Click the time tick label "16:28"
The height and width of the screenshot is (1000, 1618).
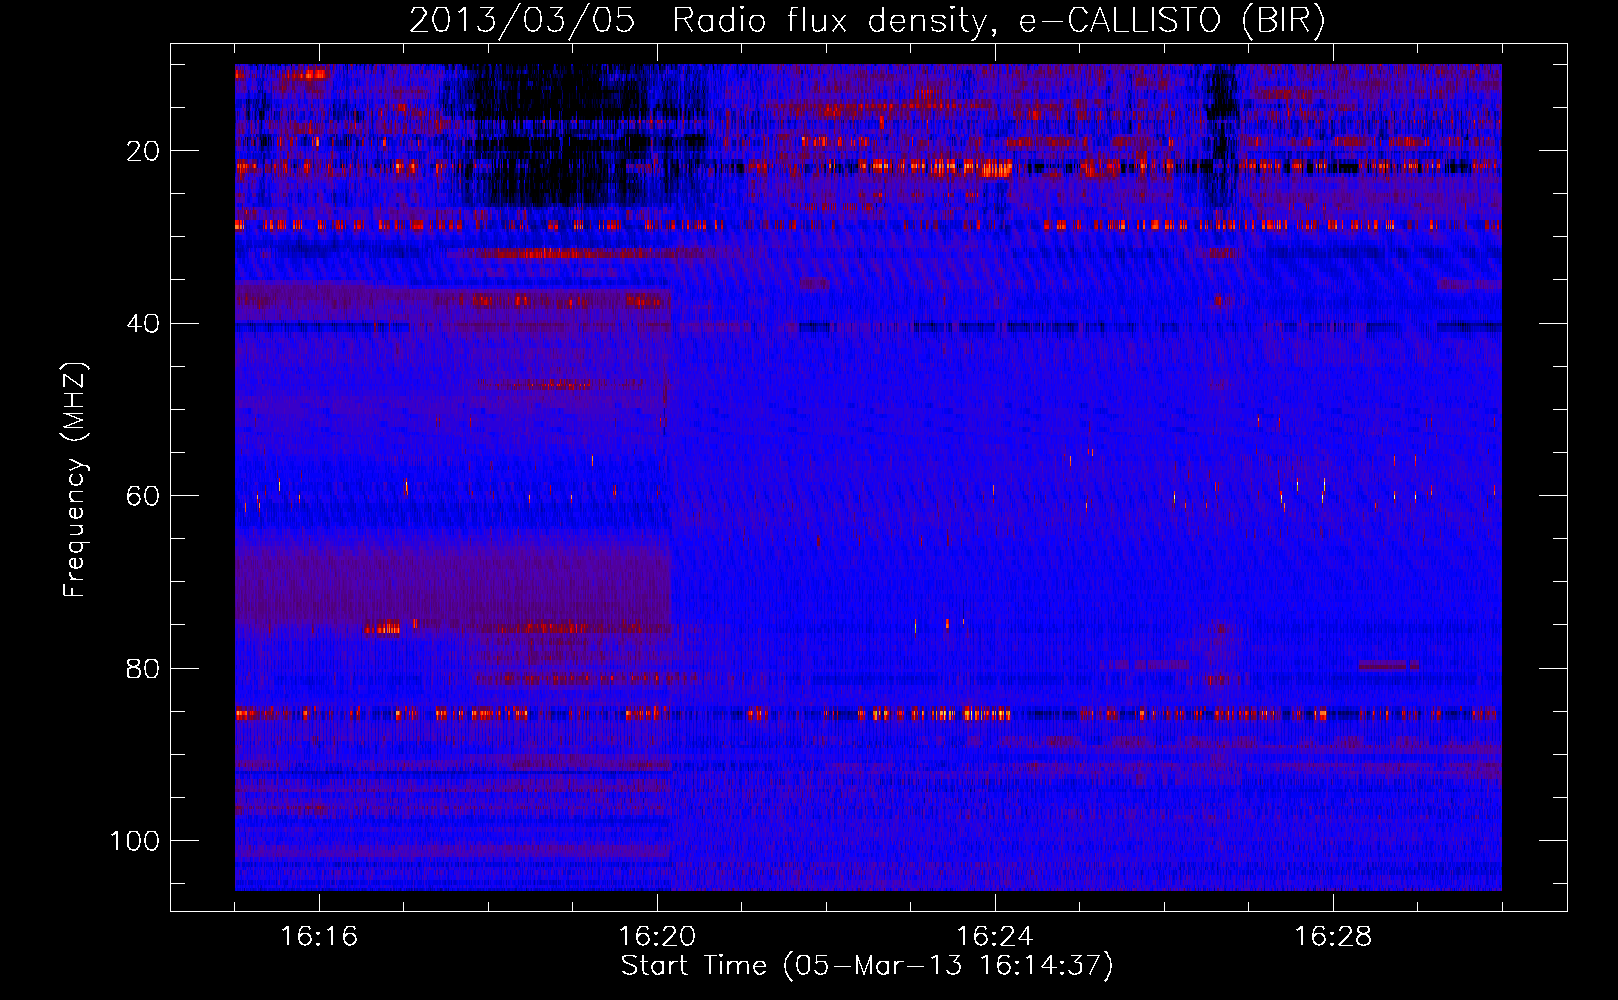click(1333, 936)
